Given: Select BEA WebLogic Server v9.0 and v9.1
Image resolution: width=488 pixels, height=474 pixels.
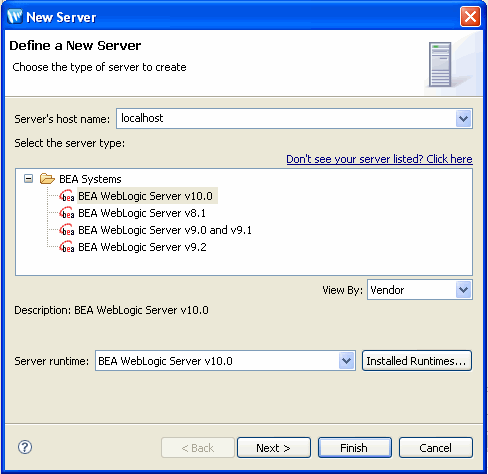Looking at the screenshot, I should [165, 230].
